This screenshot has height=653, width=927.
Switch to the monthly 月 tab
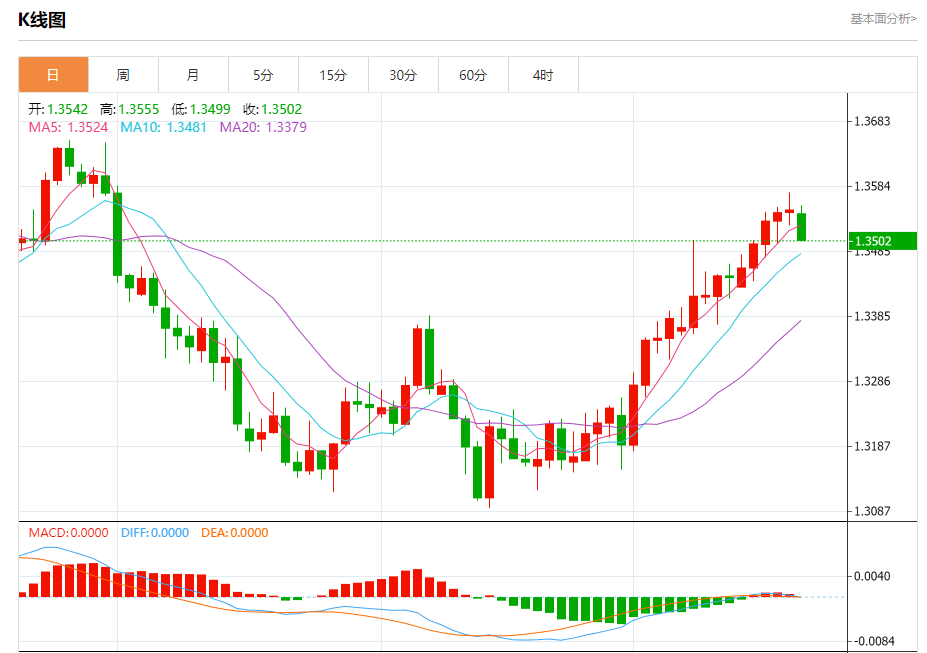pos(193,74)
